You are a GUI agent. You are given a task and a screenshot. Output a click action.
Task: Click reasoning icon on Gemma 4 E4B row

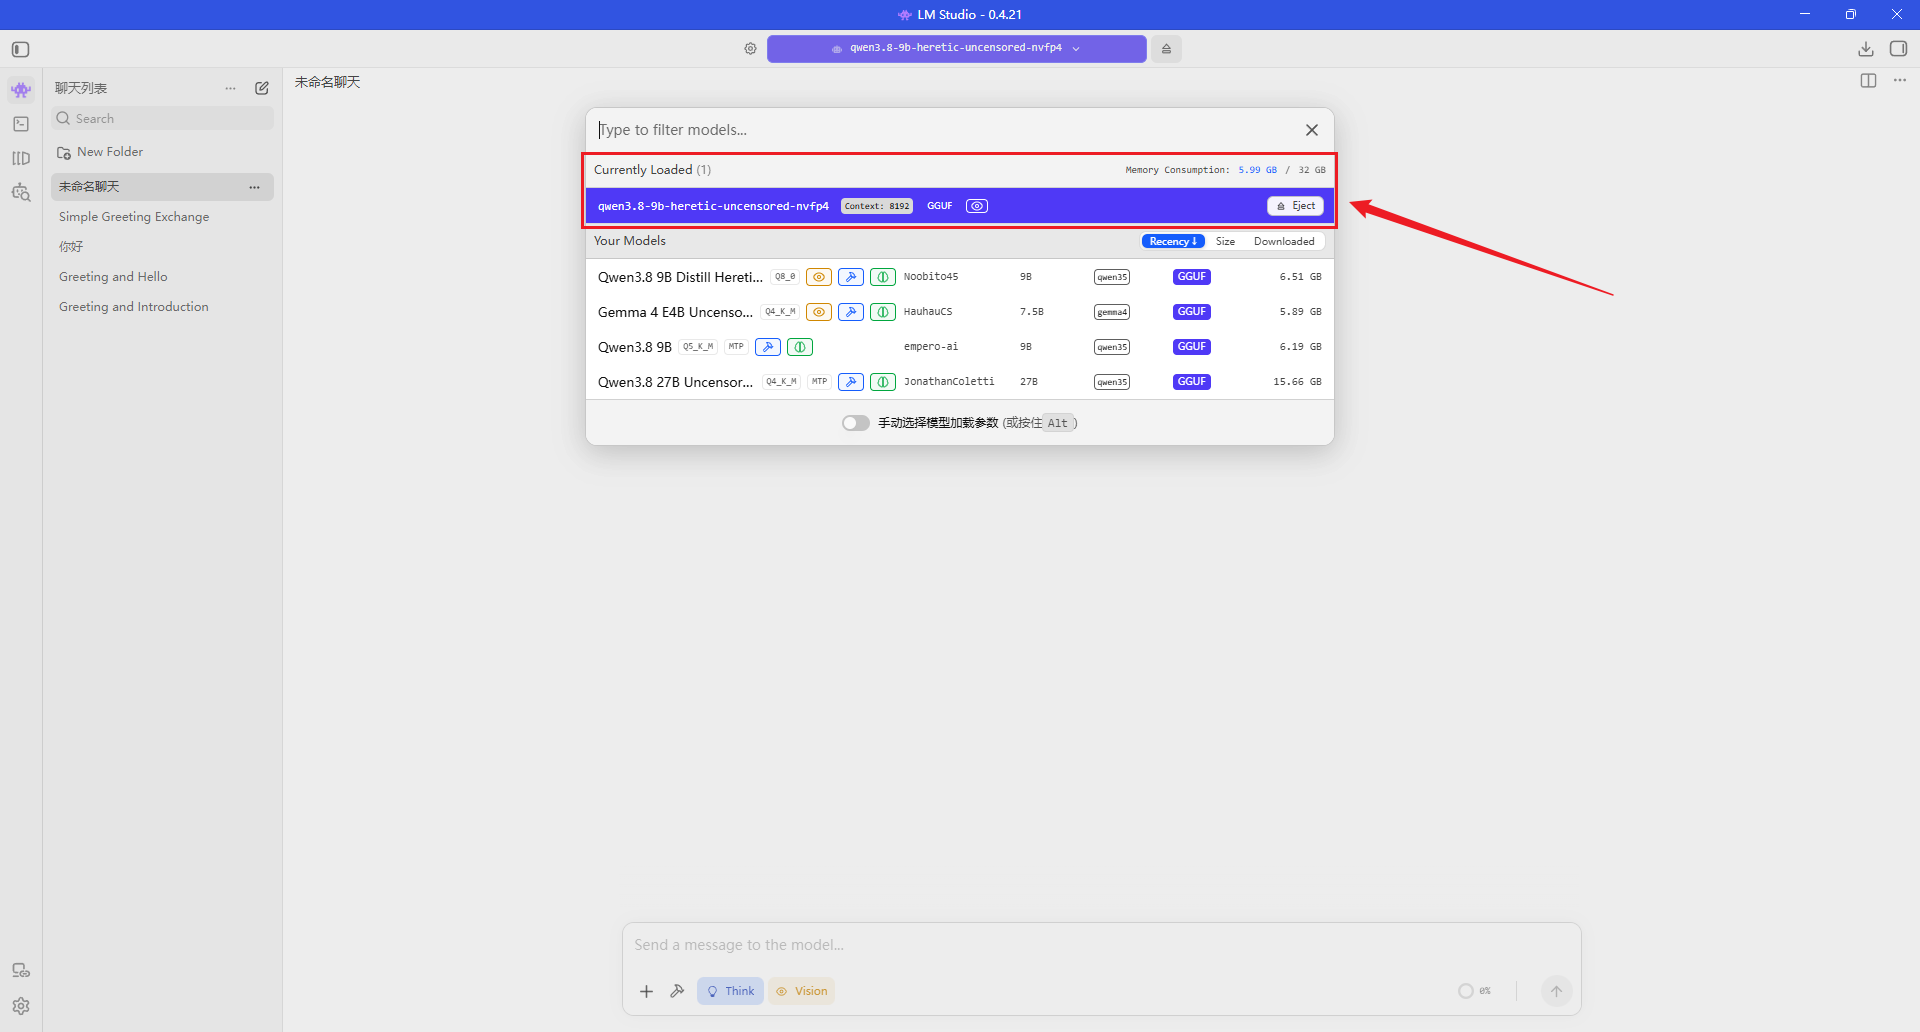(883, 312)
